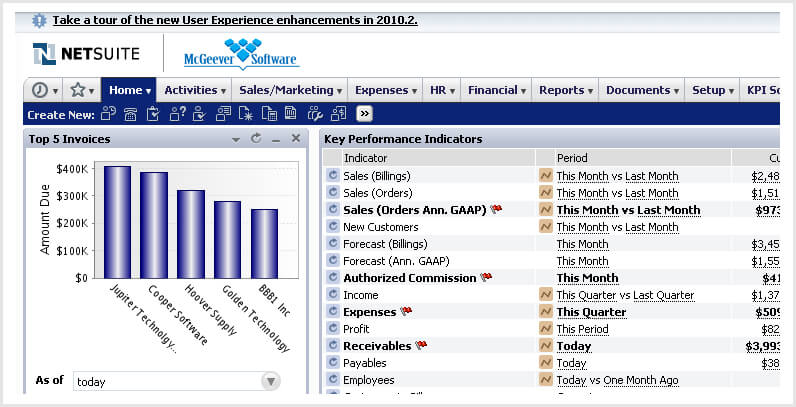Click the phone call icon in Create New

point(131,114)
